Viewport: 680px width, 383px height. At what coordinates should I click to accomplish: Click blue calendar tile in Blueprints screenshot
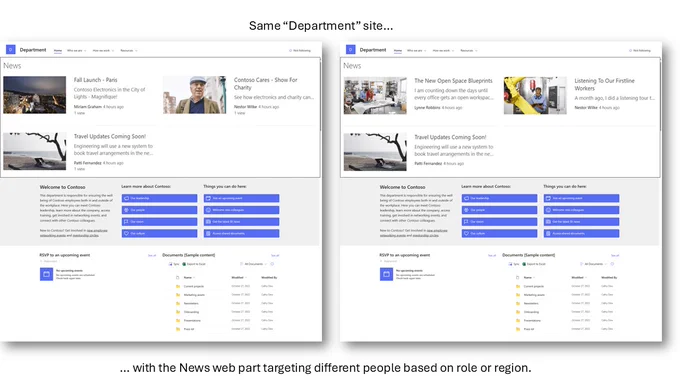(x=386, y=274)
